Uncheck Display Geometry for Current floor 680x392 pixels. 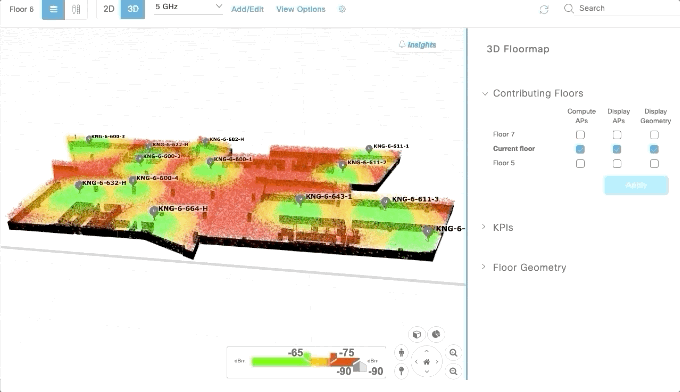point(654,149)
